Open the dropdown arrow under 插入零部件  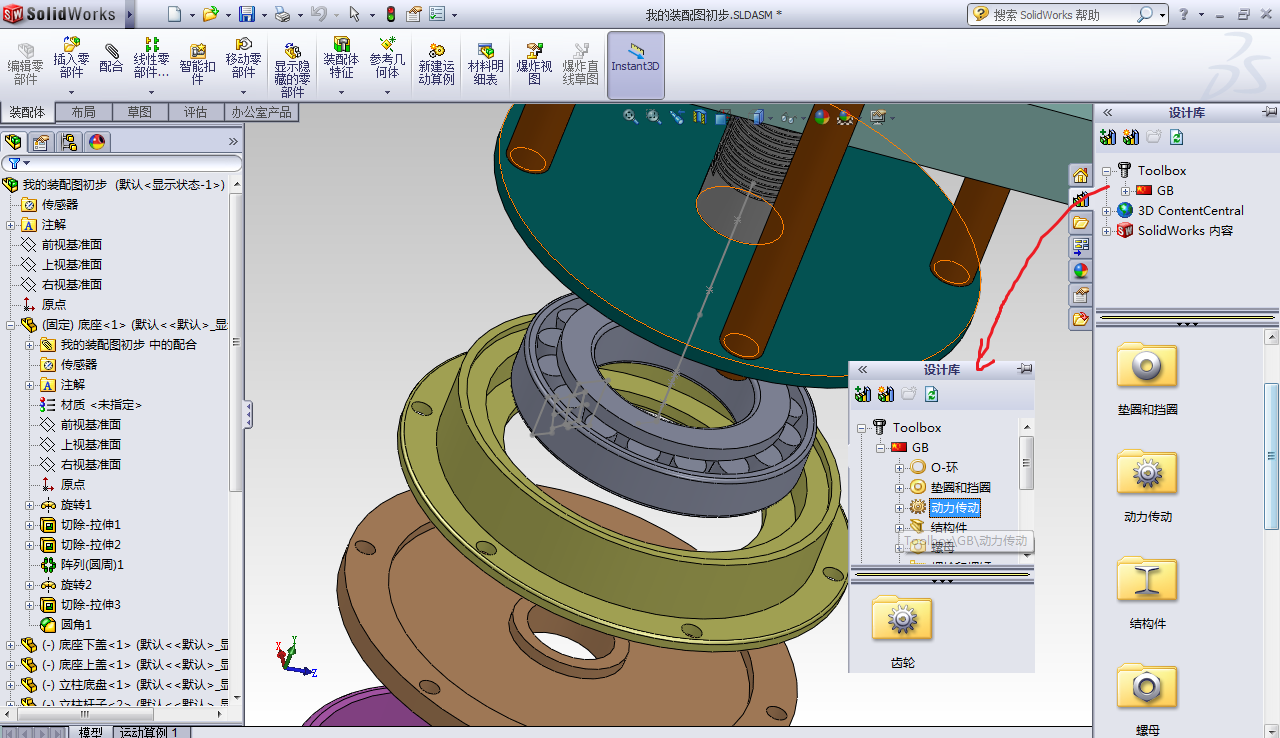[x=71, y=92]
